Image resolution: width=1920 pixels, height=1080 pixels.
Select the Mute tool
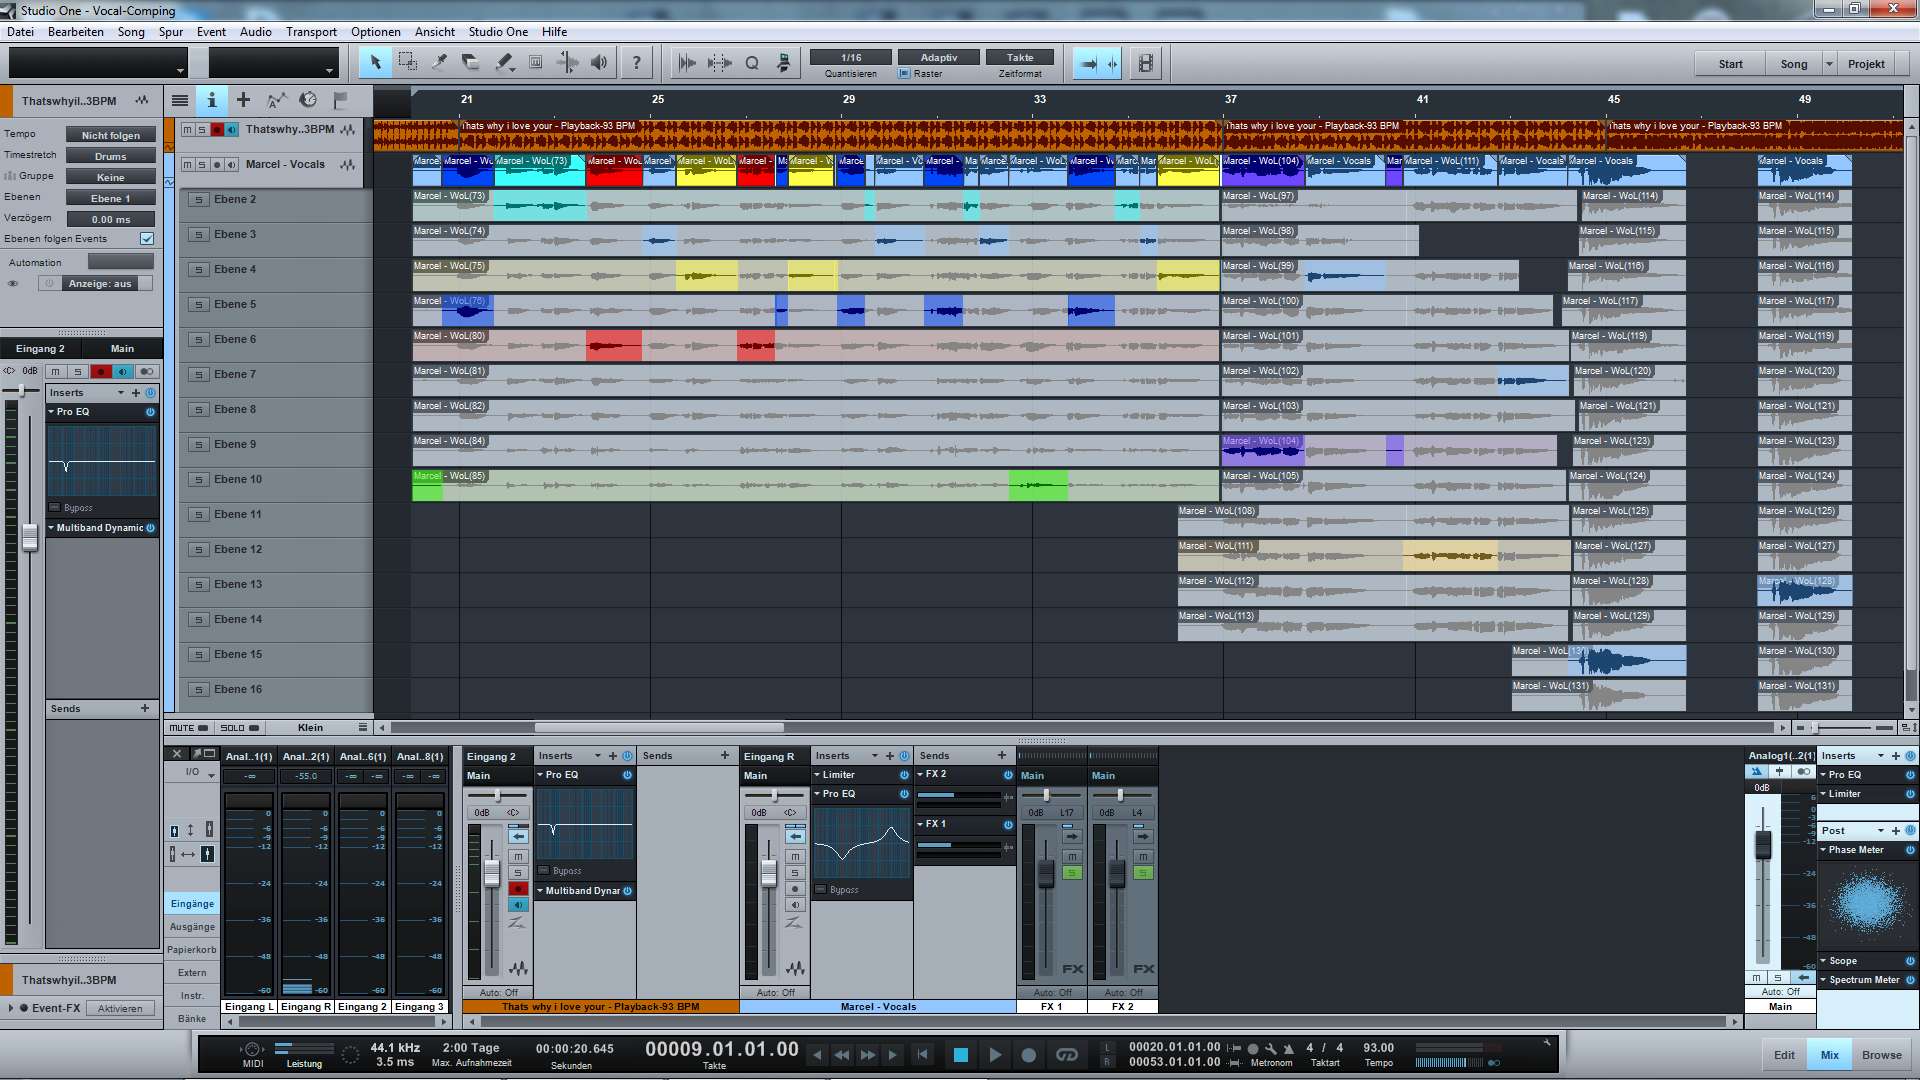[536, 63]
